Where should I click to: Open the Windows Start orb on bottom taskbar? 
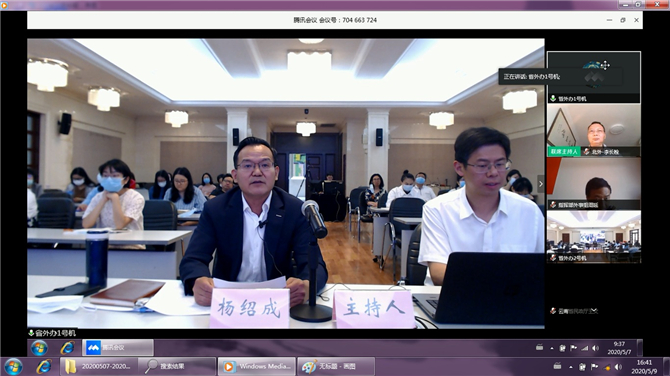click(13, 367)
